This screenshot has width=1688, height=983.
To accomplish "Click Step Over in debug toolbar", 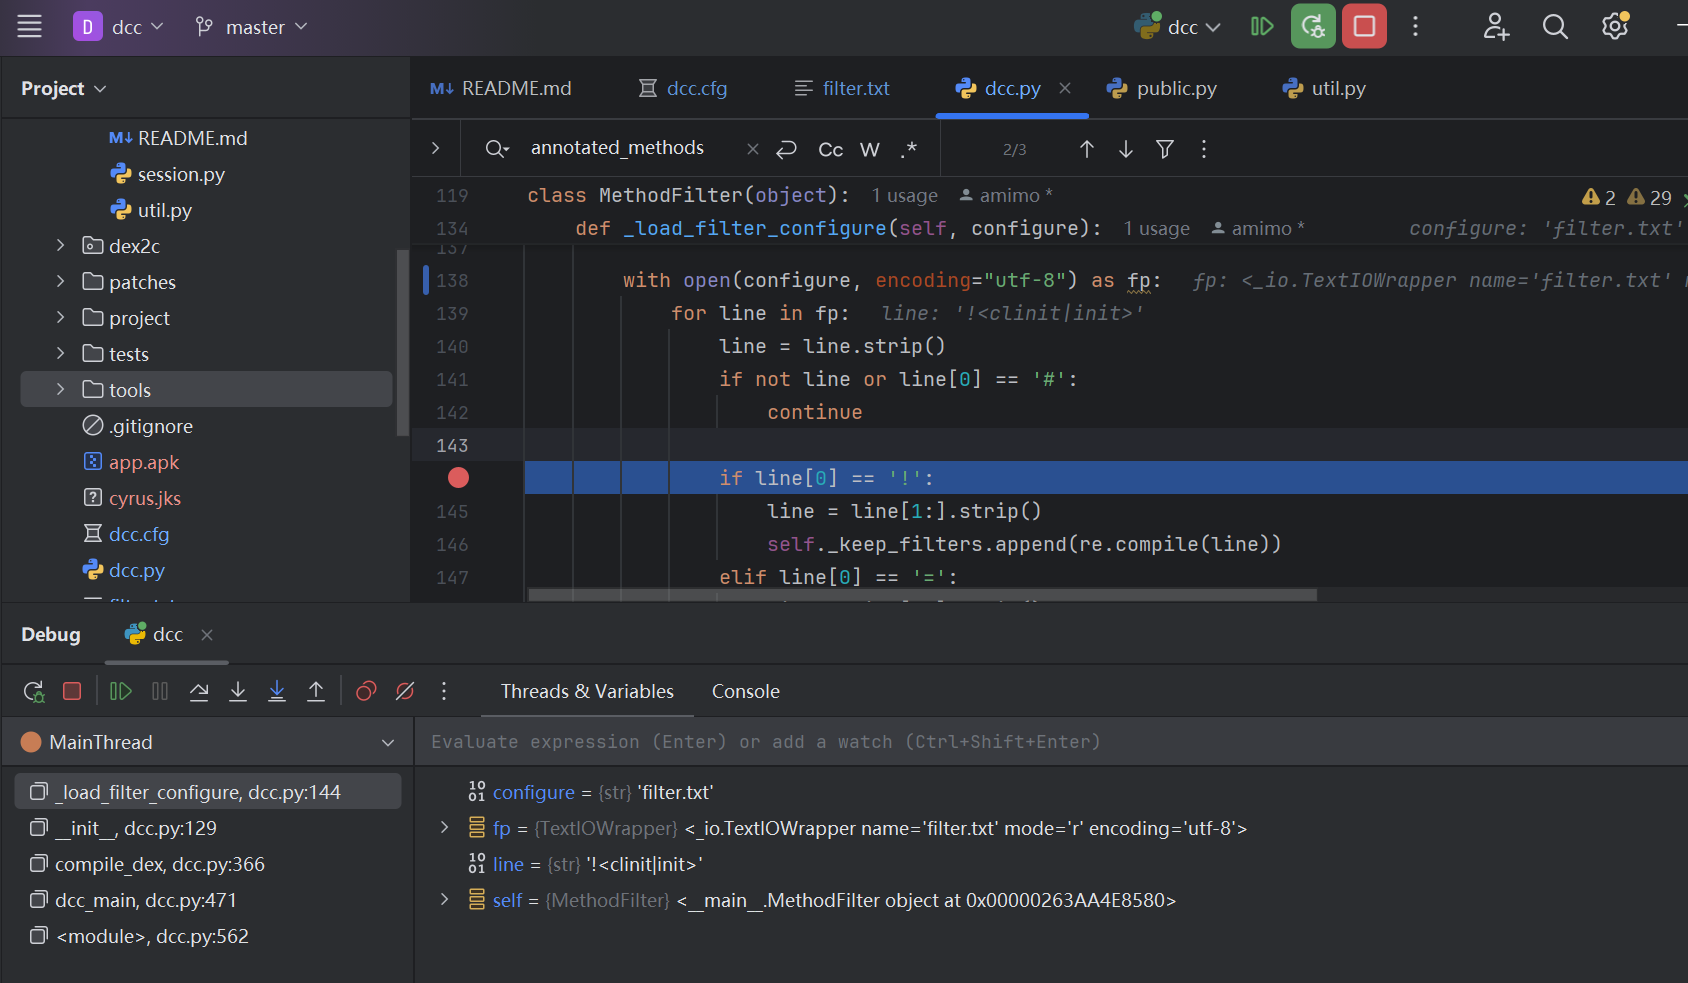I will coord(199,691).
